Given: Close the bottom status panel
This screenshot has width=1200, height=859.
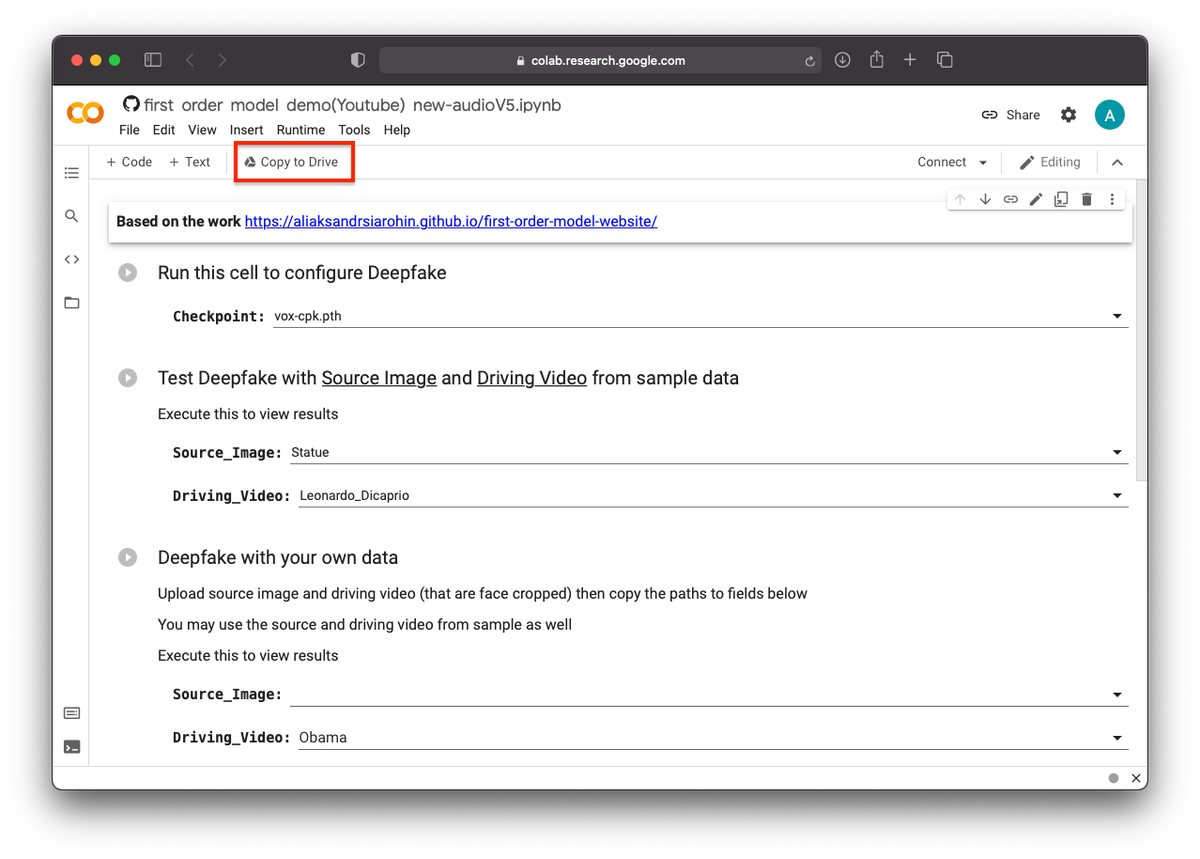Looking at the screenshot, I should (x=1136, y=778).
